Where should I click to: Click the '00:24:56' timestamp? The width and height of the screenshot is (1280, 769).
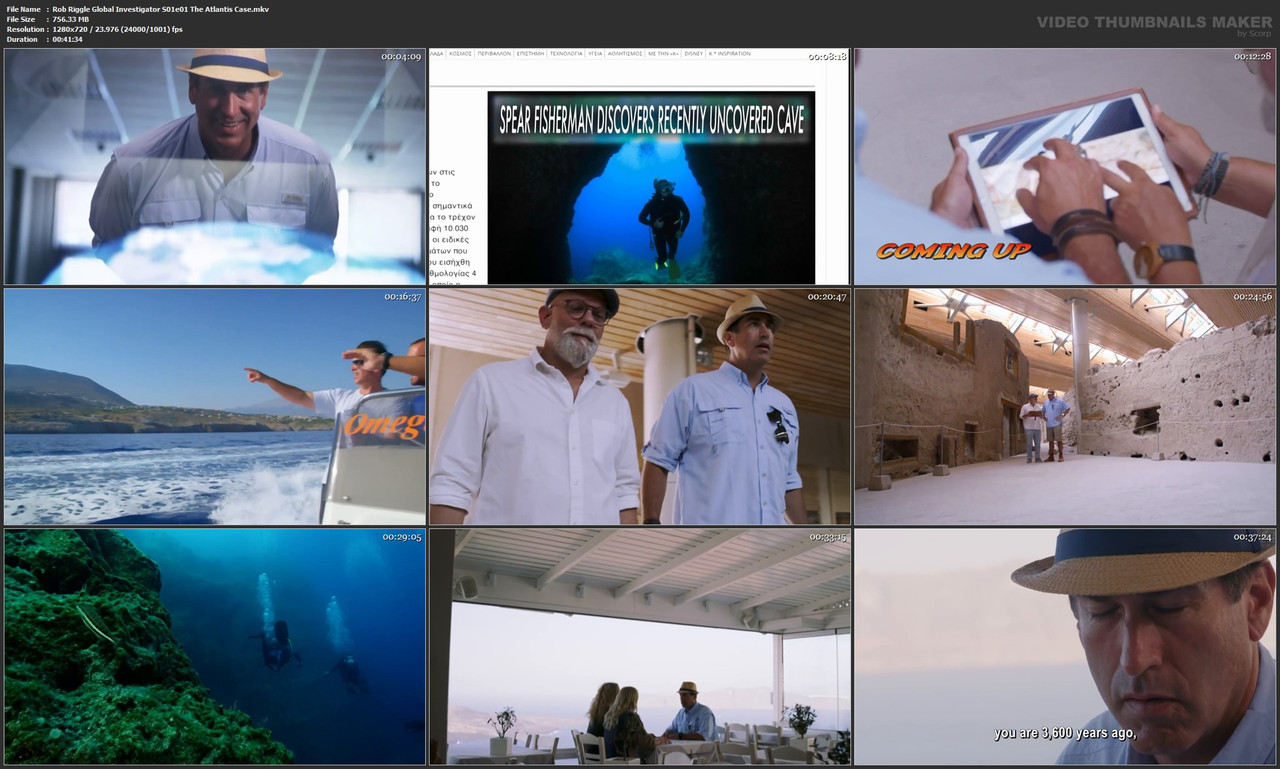[1252, 297]
